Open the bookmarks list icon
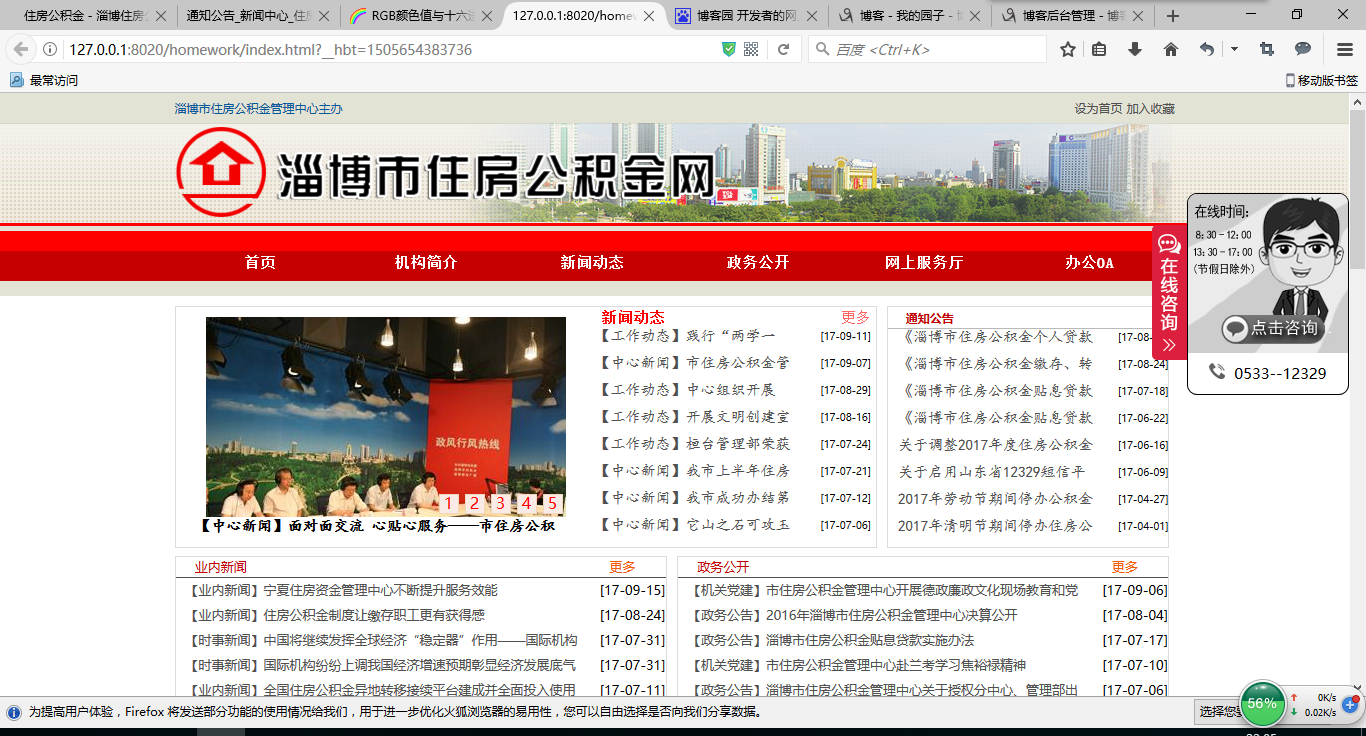The height and width of the screenshot is (736, 1366). coord(1099,50)
